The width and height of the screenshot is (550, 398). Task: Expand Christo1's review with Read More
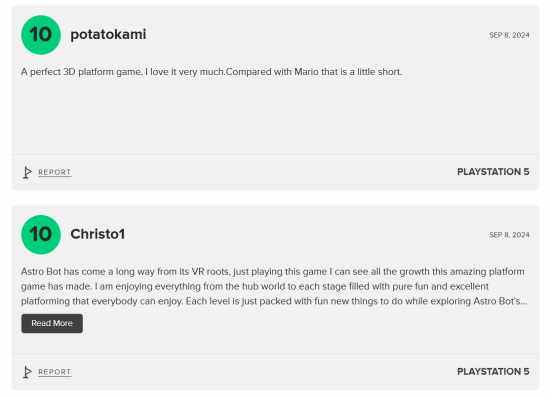click(52, 323)
